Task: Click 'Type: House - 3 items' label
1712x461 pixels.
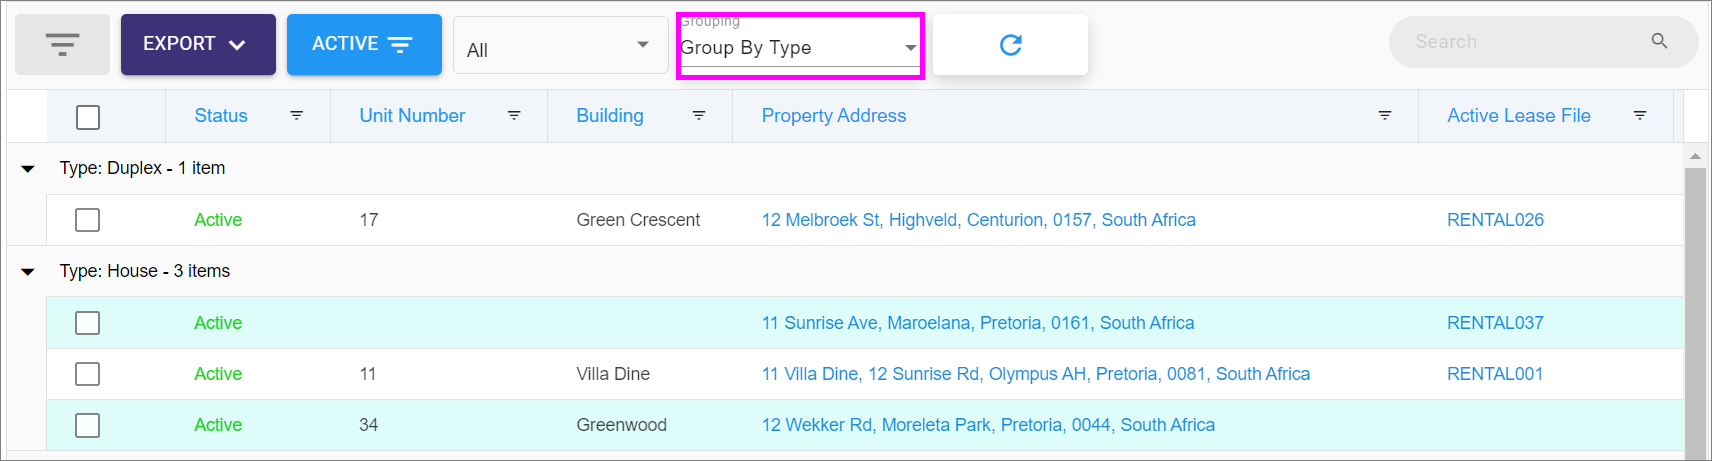Action: click(145, 271)
